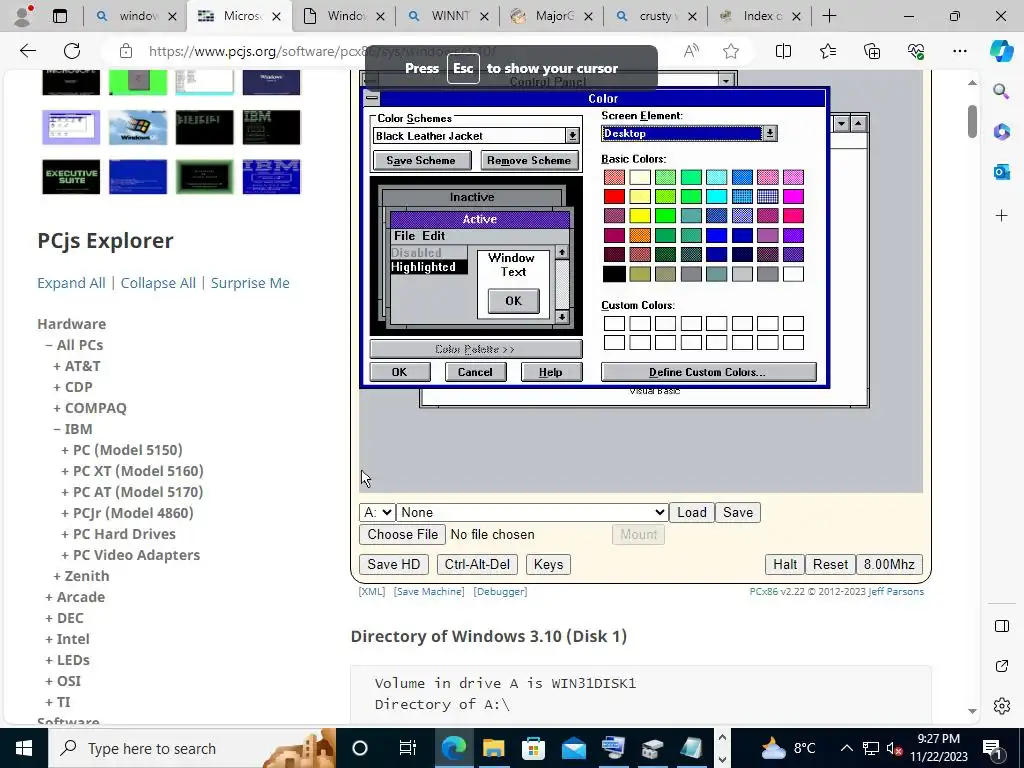The image size is (1024, 768).
Task: Cancel the Color dialog
Action: [475, 372]
